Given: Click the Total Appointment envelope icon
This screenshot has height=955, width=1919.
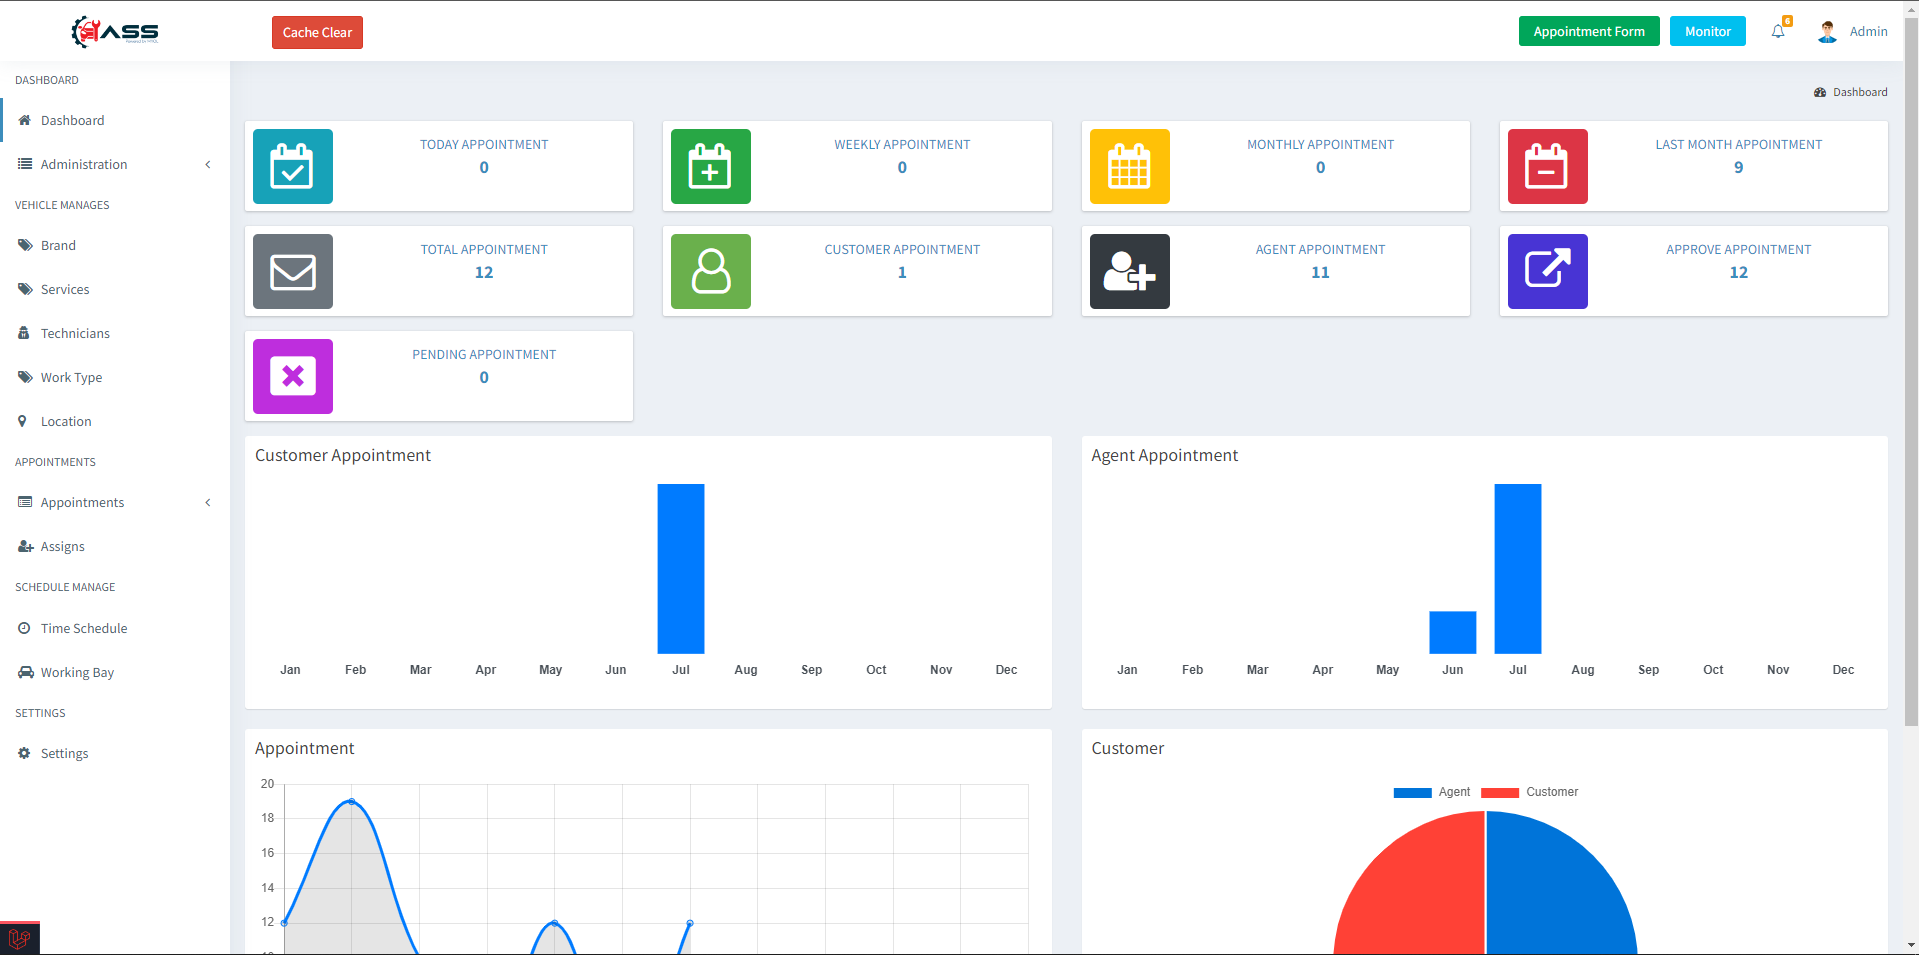Looking at the screenshot, I should click(x=293, y=271).
